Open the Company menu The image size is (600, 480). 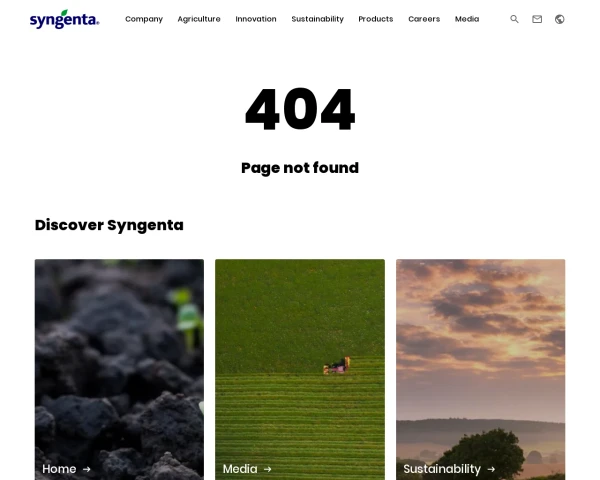[x=144, y=19]
